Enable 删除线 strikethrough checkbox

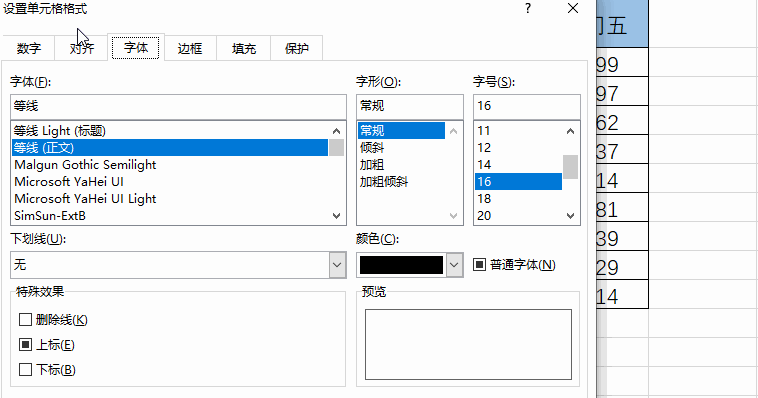25,319
